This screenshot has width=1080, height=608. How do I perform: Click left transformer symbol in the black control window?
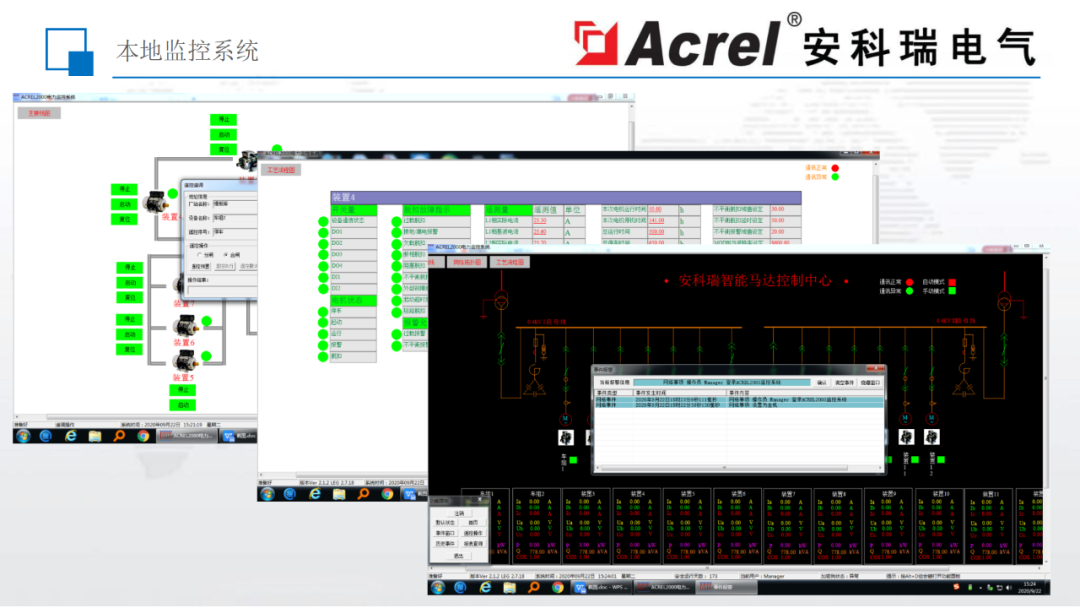tap(501, 301)
